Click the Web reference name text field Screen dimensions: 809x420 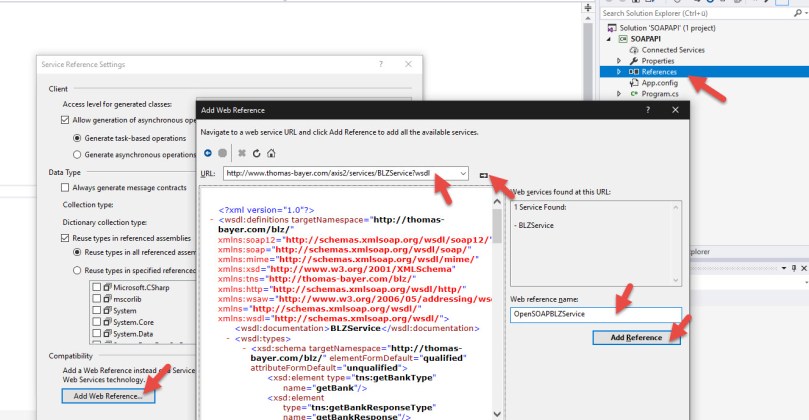click(x=594, y=314)
